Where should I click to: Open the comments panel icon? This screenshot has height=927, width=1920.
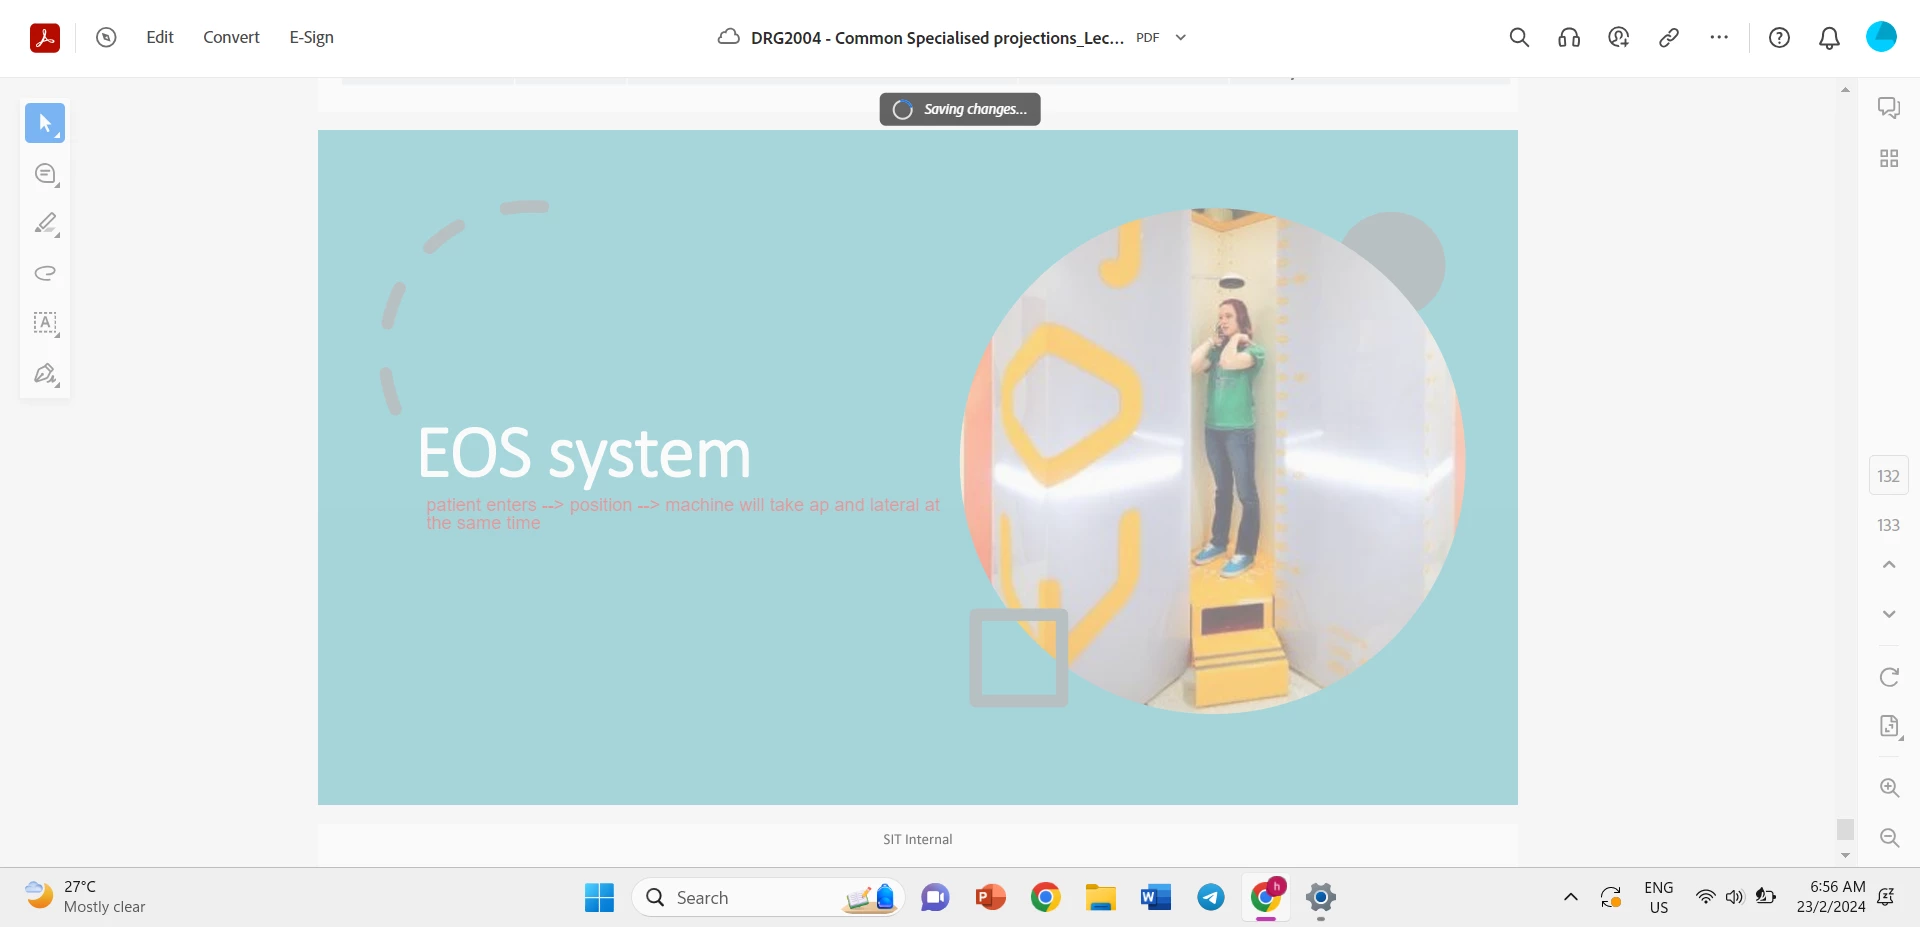coord(1889,108)
